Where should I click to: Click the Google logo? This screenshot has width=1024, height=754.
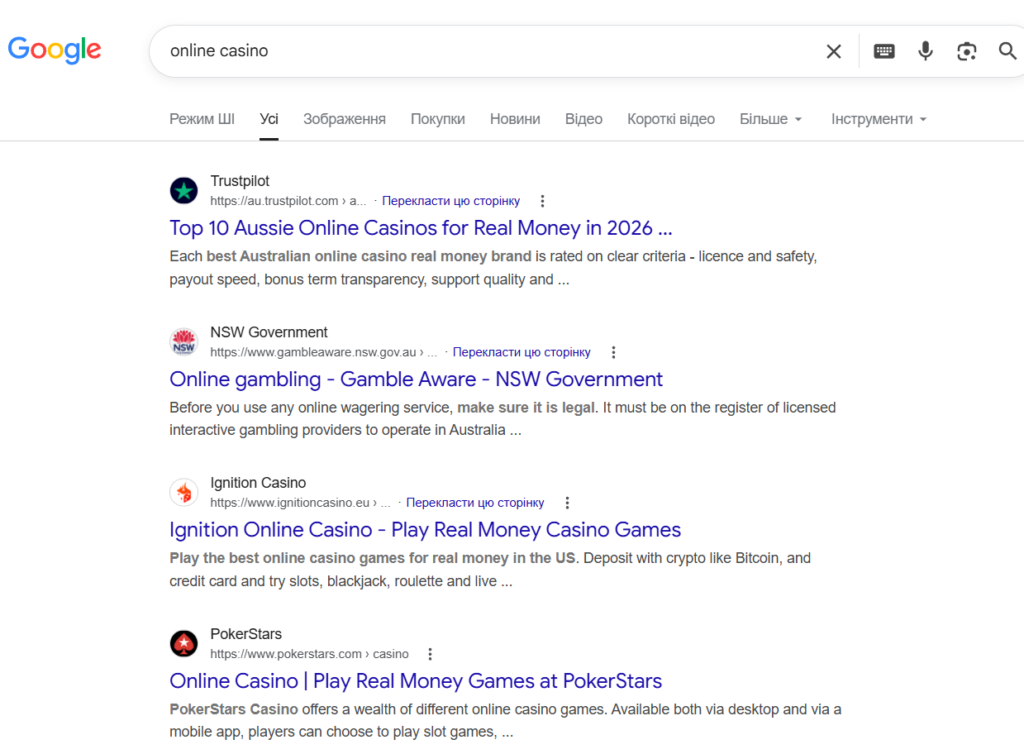coord(54,50)
